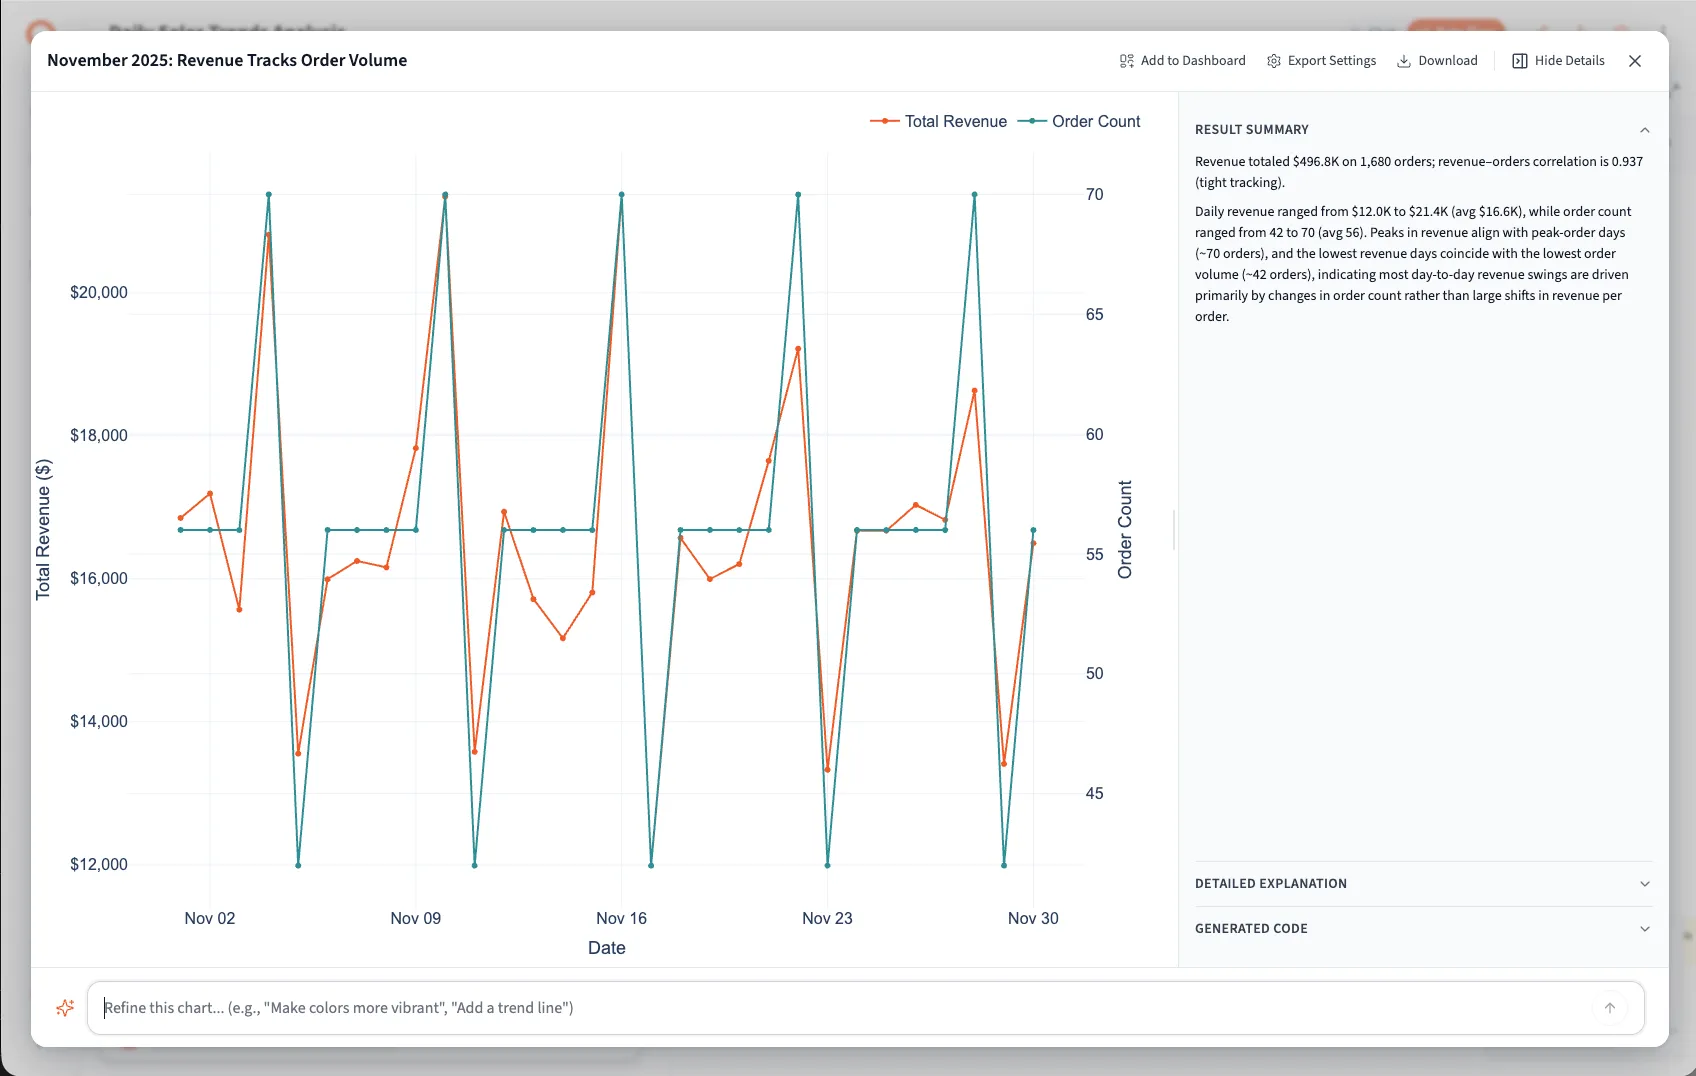
Task: Collapse the Result Summary section
Action: click(1644, 129)
